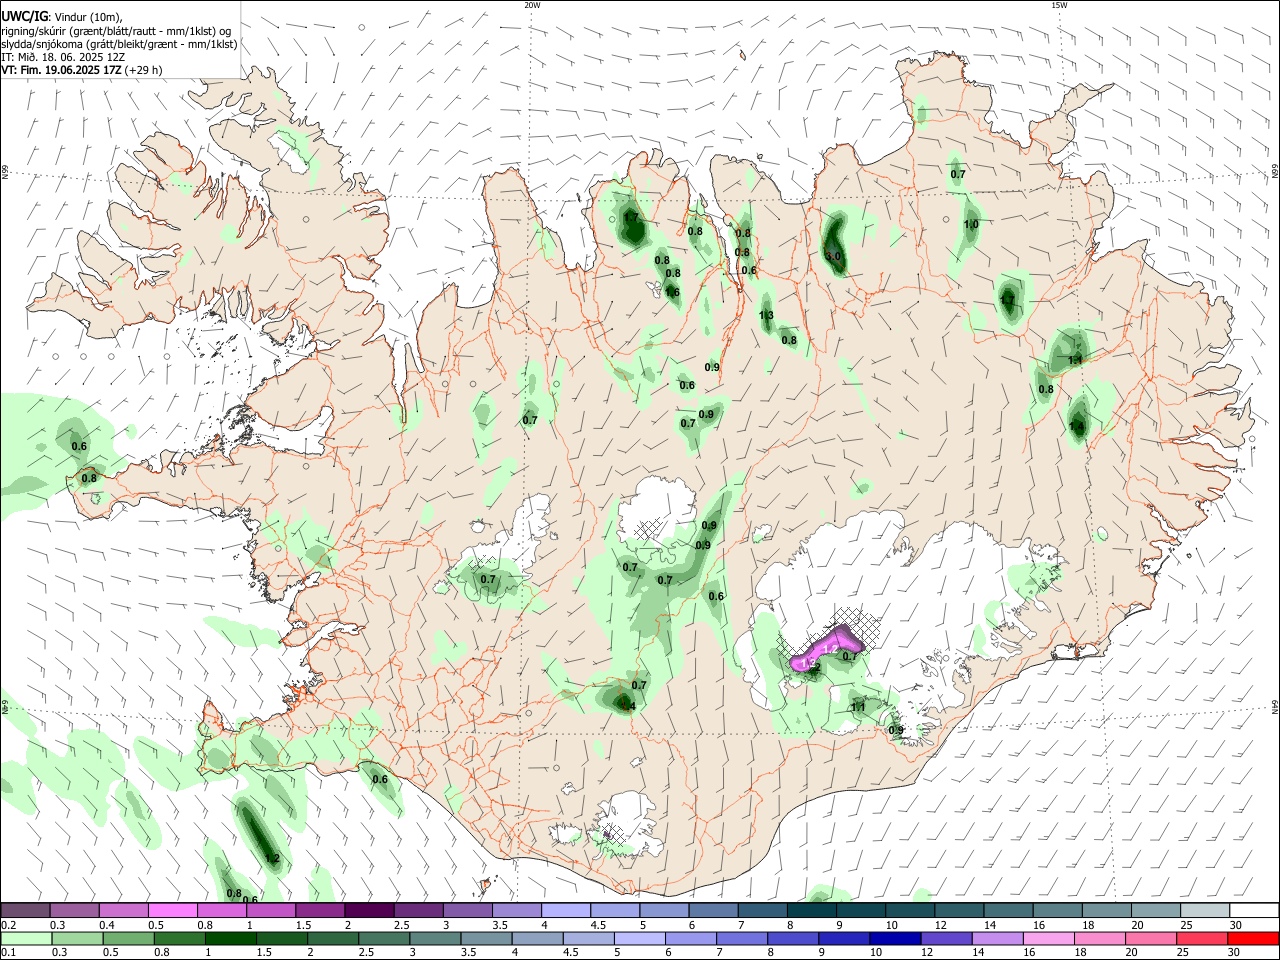
Task: Pick the light lavender 4 snow legend swatch
Action: tap(565, 910)
